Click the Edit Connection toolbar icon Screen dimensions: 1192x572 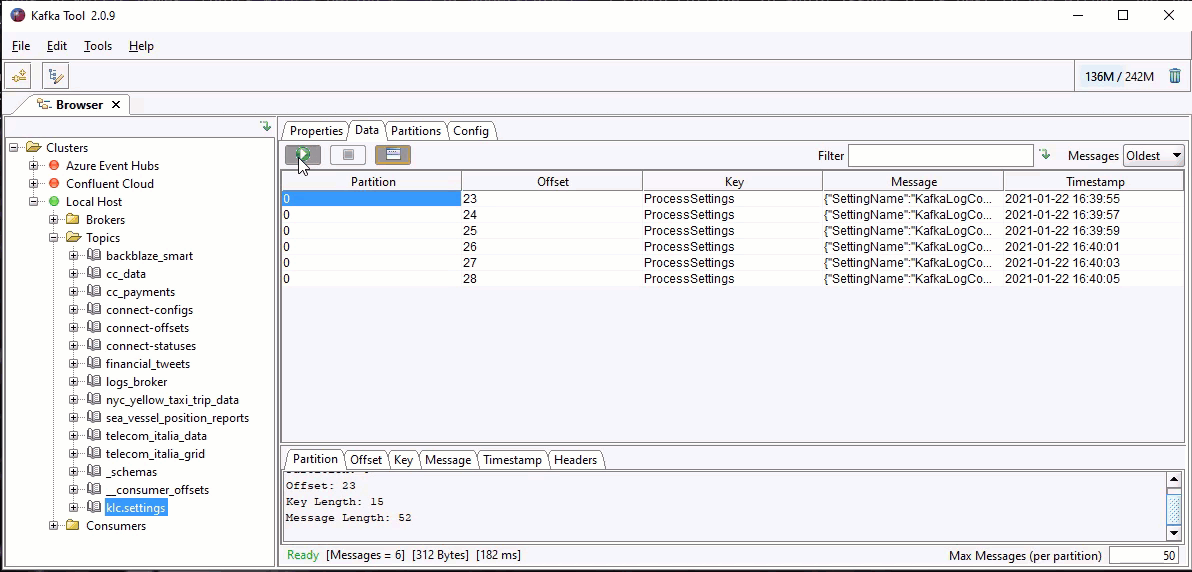click(55, 75)
